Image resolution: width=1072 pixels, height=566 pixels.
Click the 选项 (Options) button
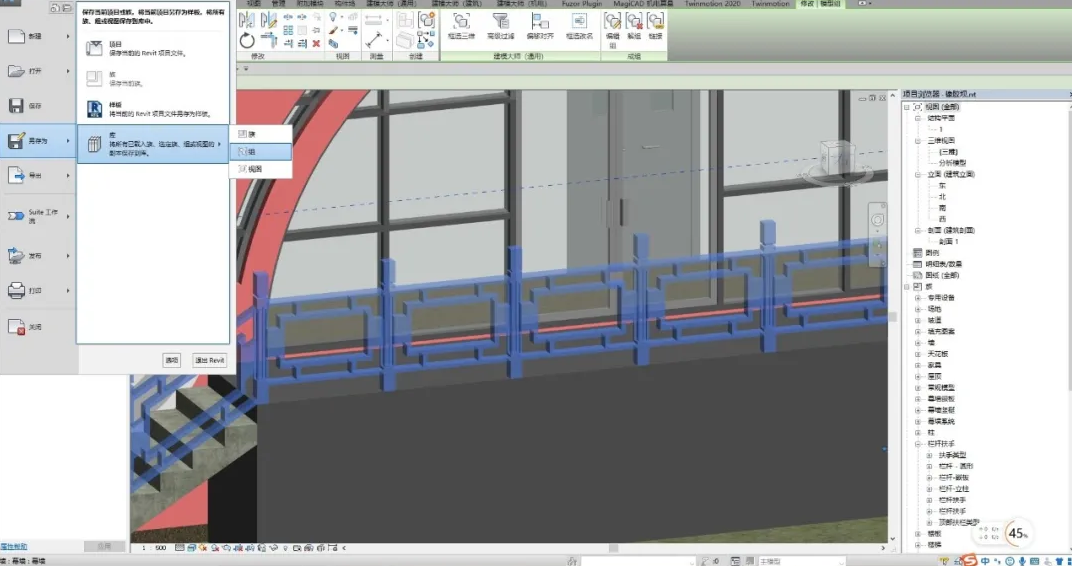pyautogui.click(x=171, y=360)
